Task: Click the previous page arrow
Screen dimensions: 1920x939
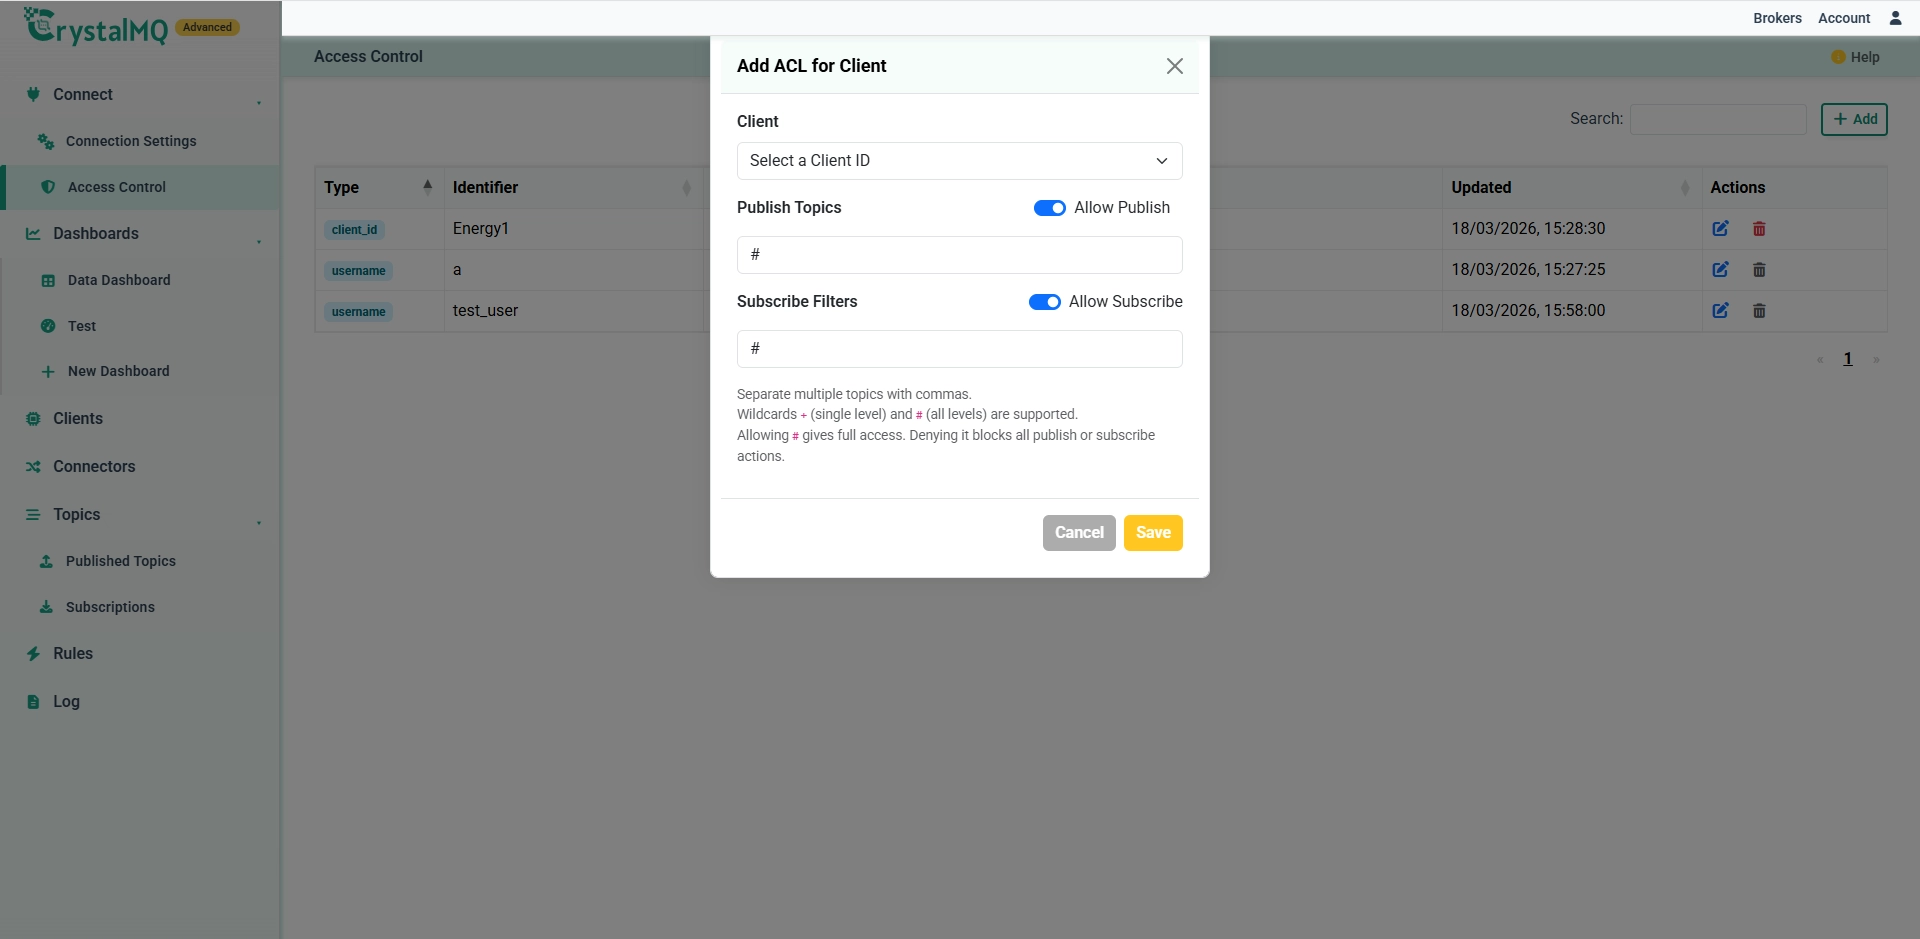Action: pyautogui.click(x=1820, y=360)
